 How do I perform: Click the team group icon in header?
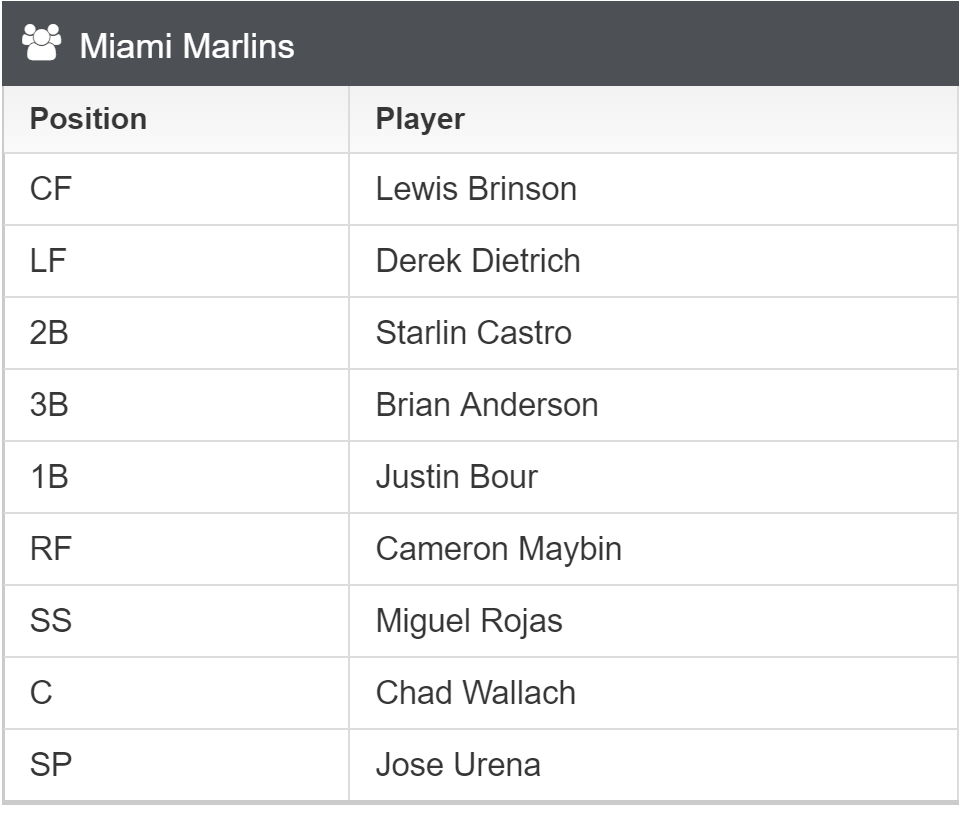[x=42, y=43]
